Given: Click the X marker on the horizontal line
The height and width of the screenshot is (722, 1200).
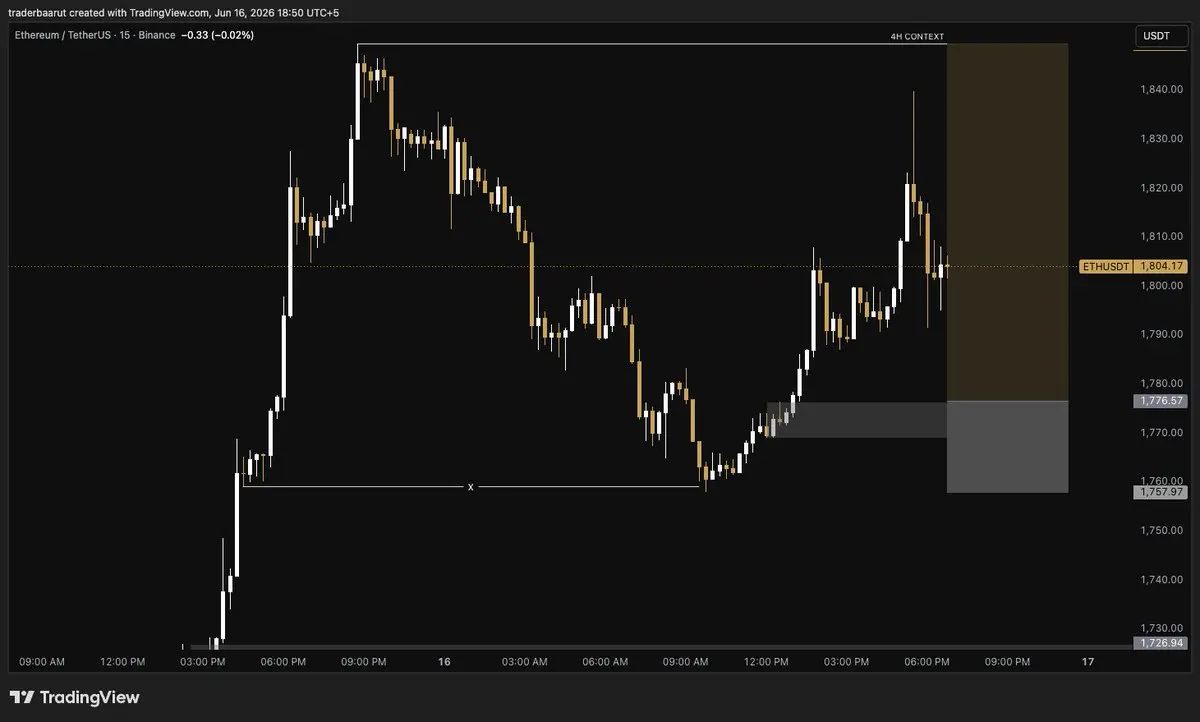Looking at the screenshot, I should pyautogui.click(x=470, y=487).
